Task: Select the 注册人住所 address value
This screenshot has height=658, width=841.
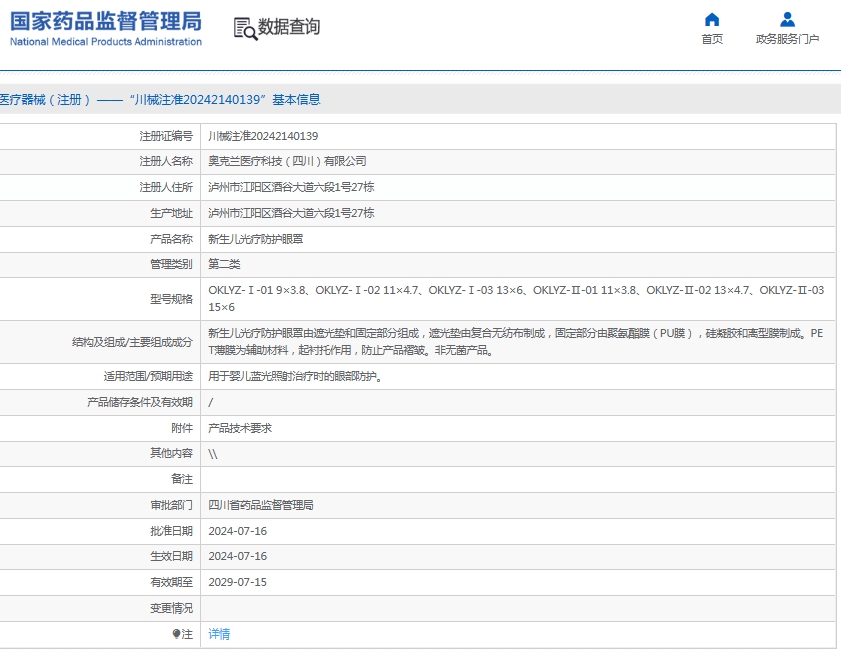Action: coord(291,187)
